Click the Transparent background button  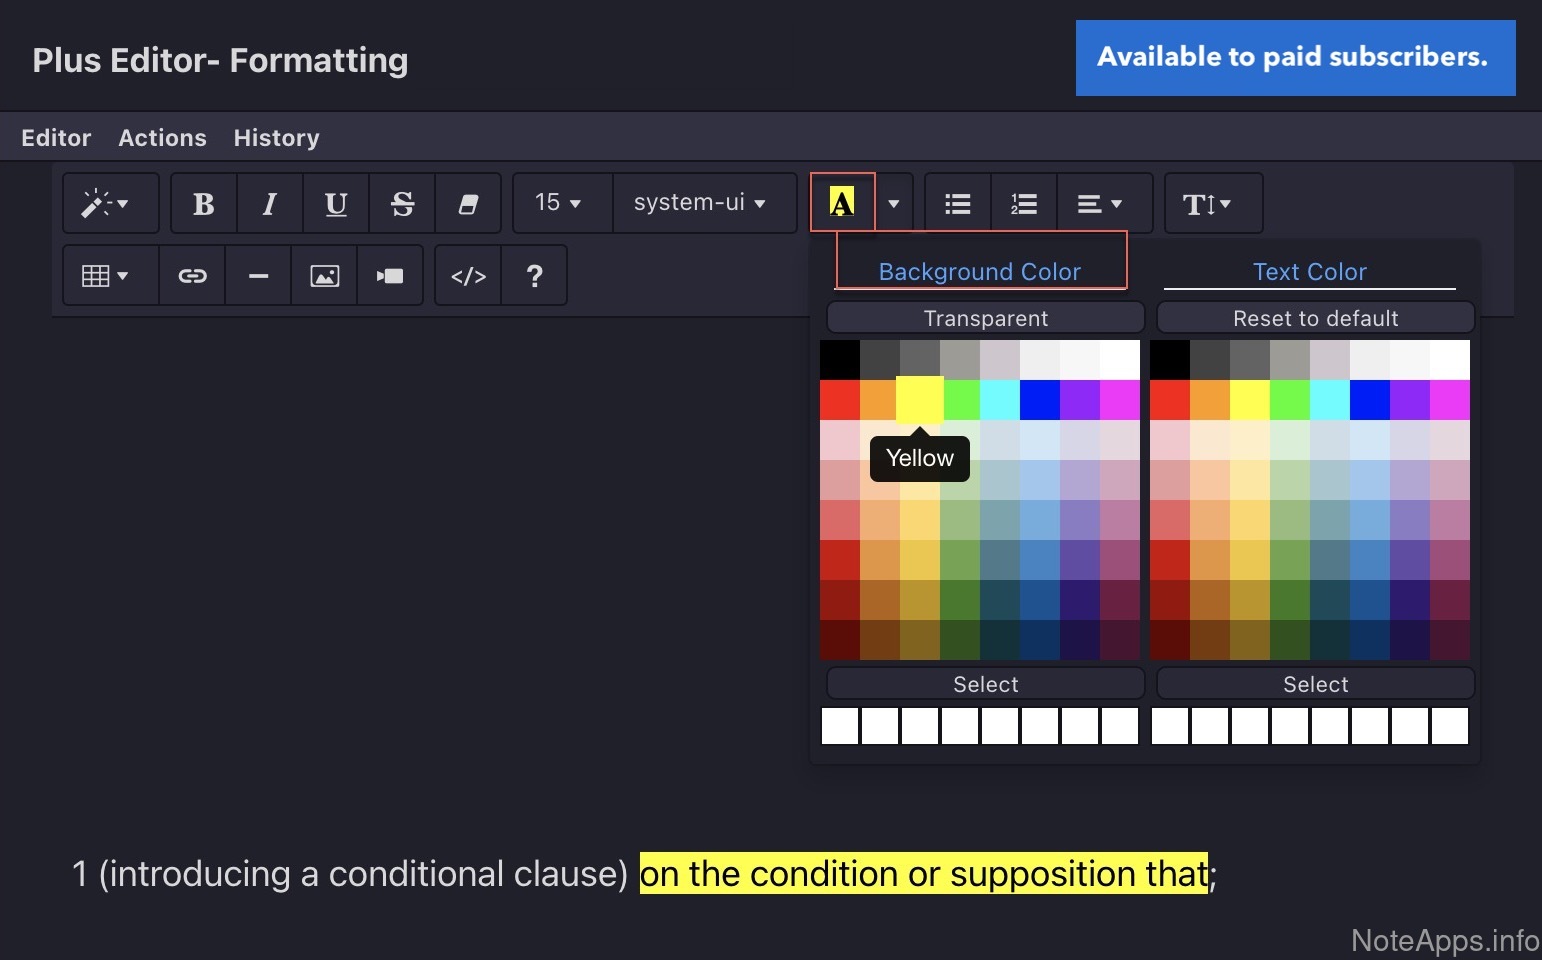click(x=985, y=318)
